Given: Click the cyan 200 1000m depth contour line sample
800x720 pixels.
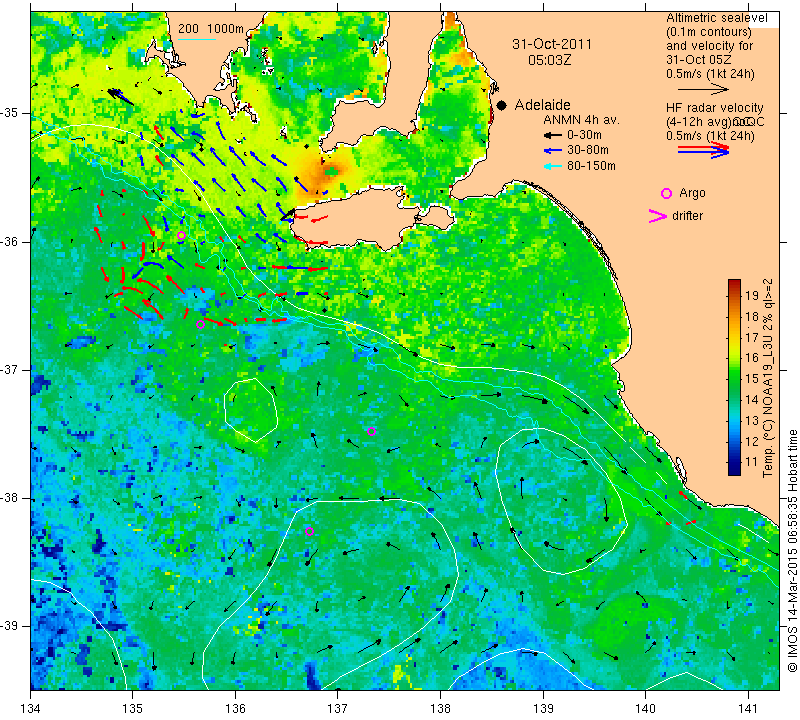Looking at the screenshot, I should (197, 39).
